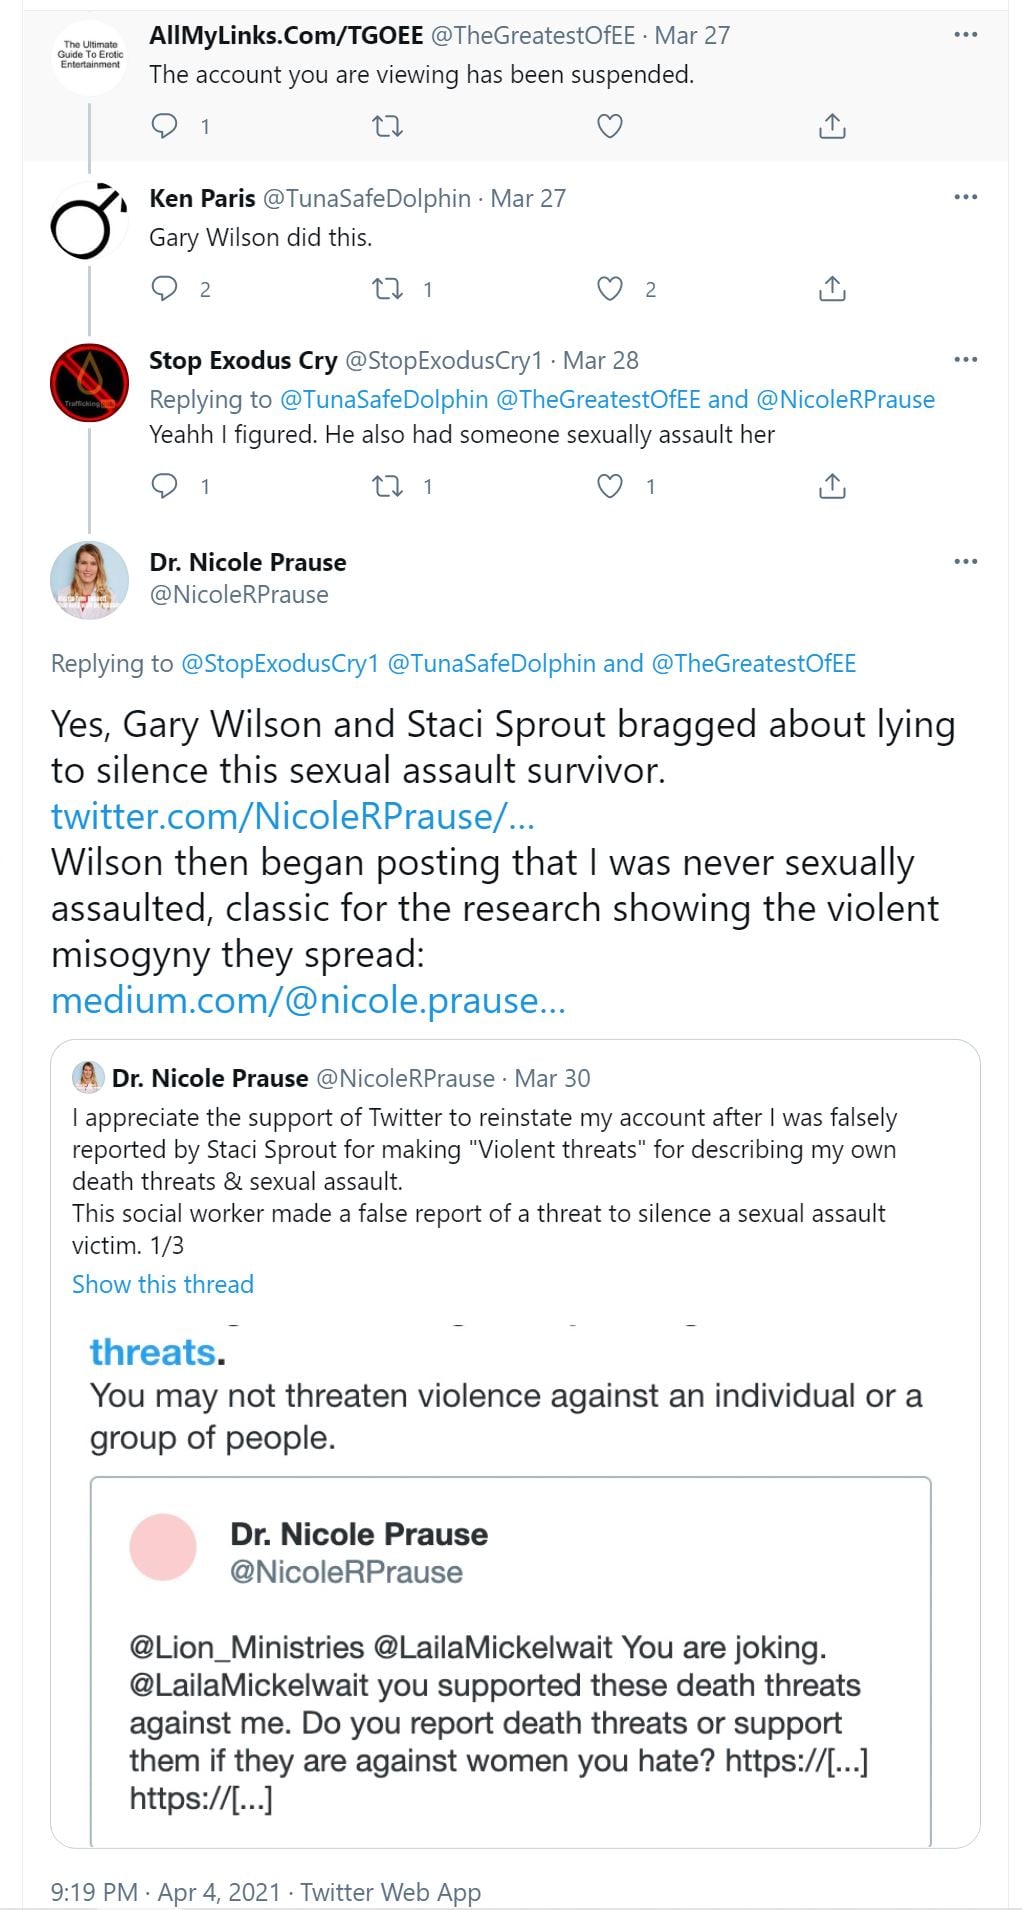Open the medium.com/@nicole.prause… link
Screen dimensions: 1022x1910
308,1000
